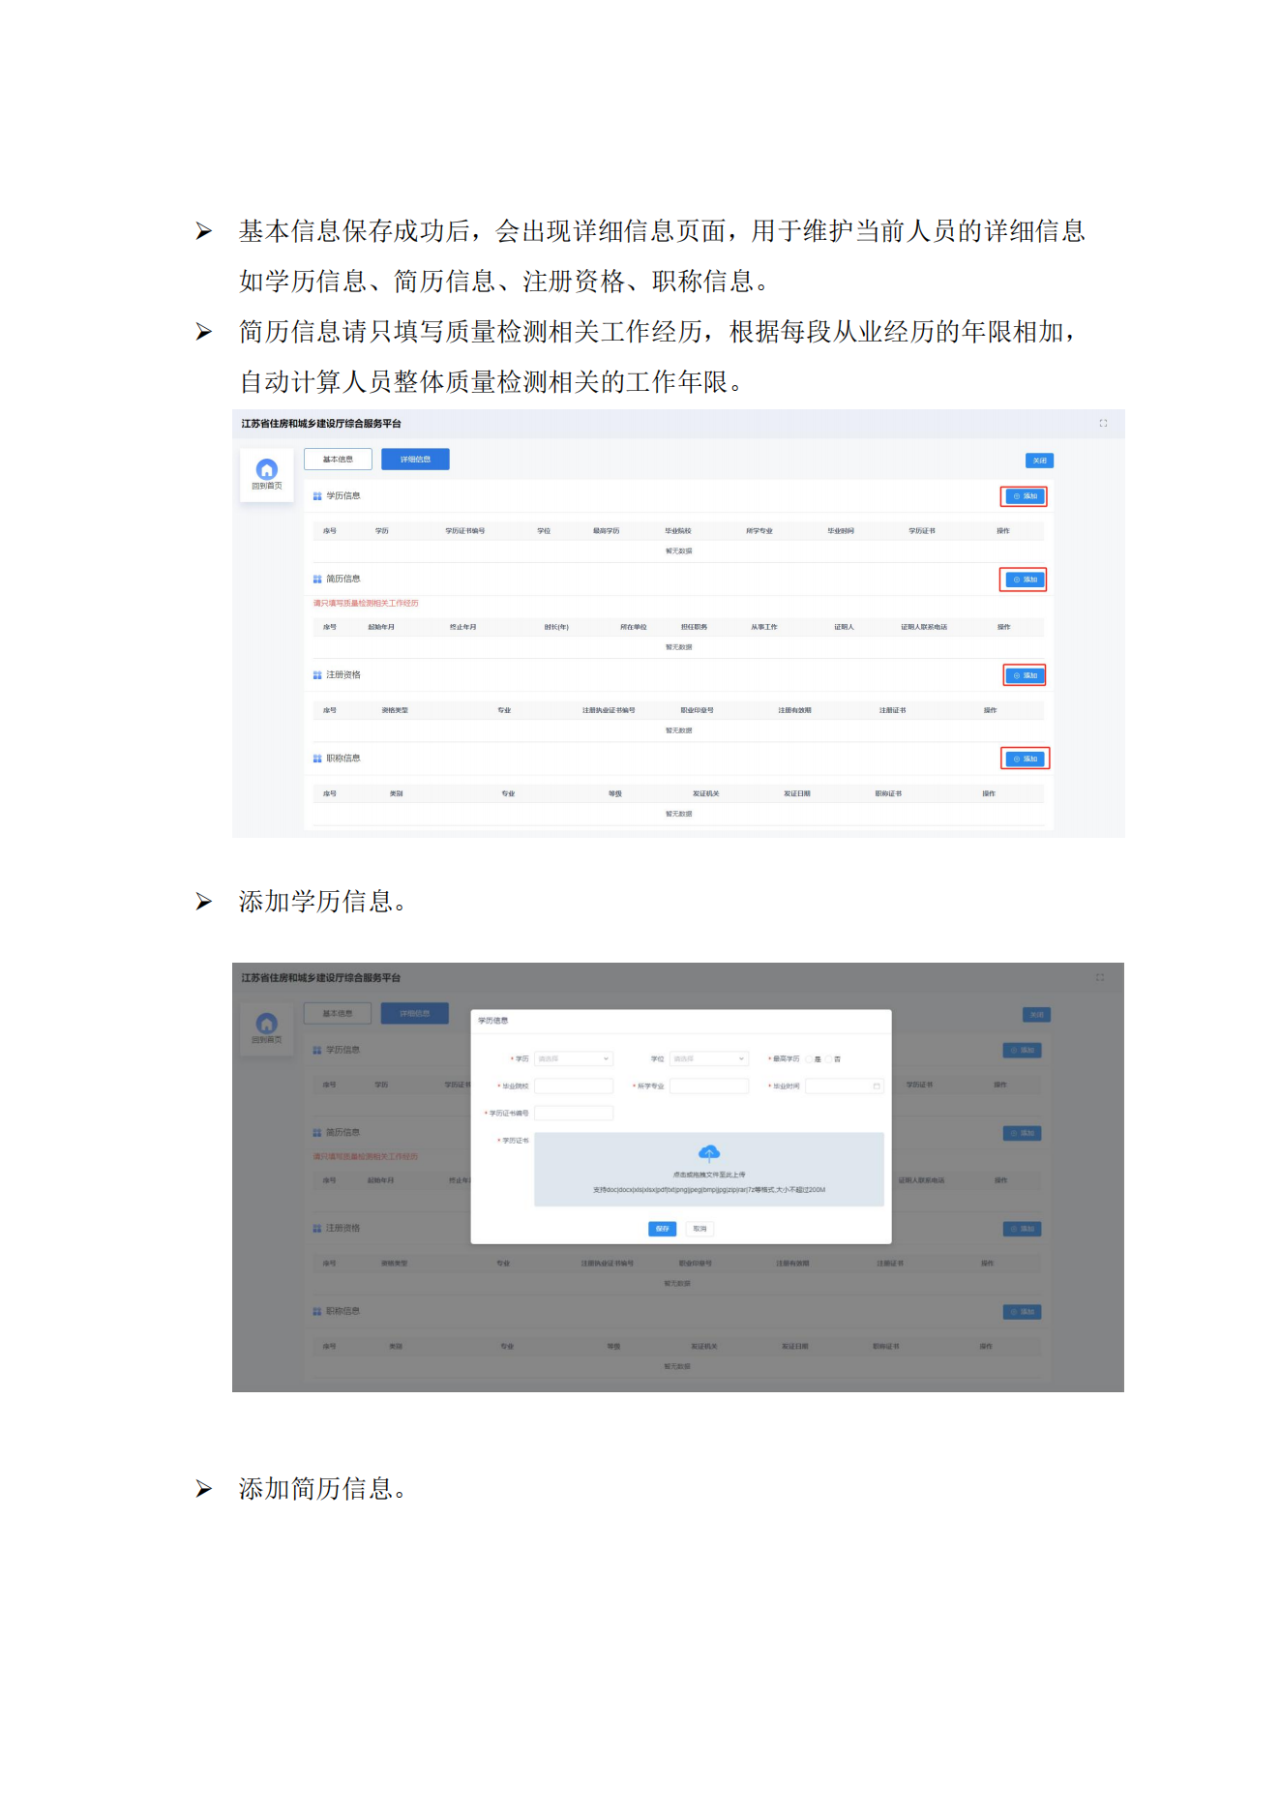Screen dimensions: 1280x1810
Task: Click the 毕业院校 input field in the dialog
Action: pyautogui.click(x=574, y=1086)
